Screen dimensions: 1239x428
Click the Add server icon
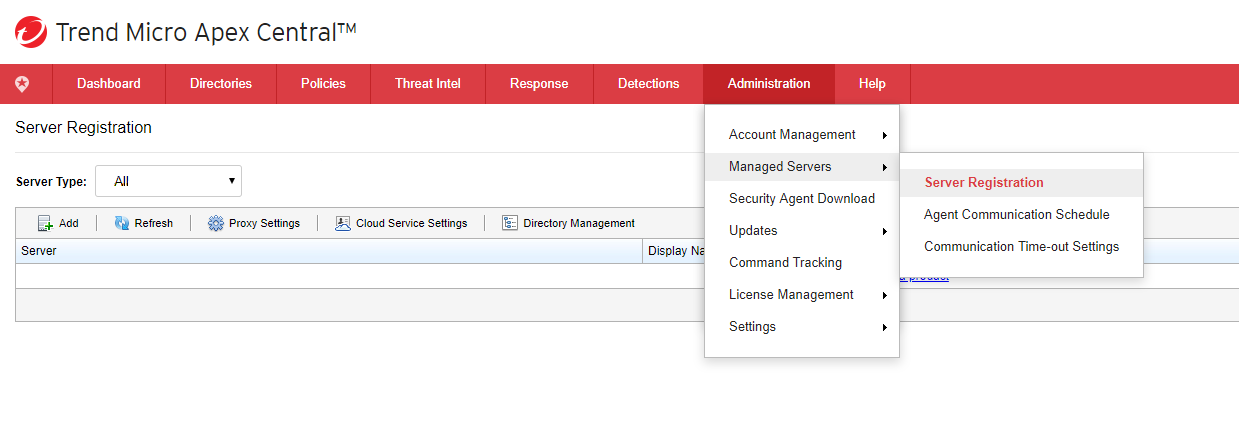[45, 223]
